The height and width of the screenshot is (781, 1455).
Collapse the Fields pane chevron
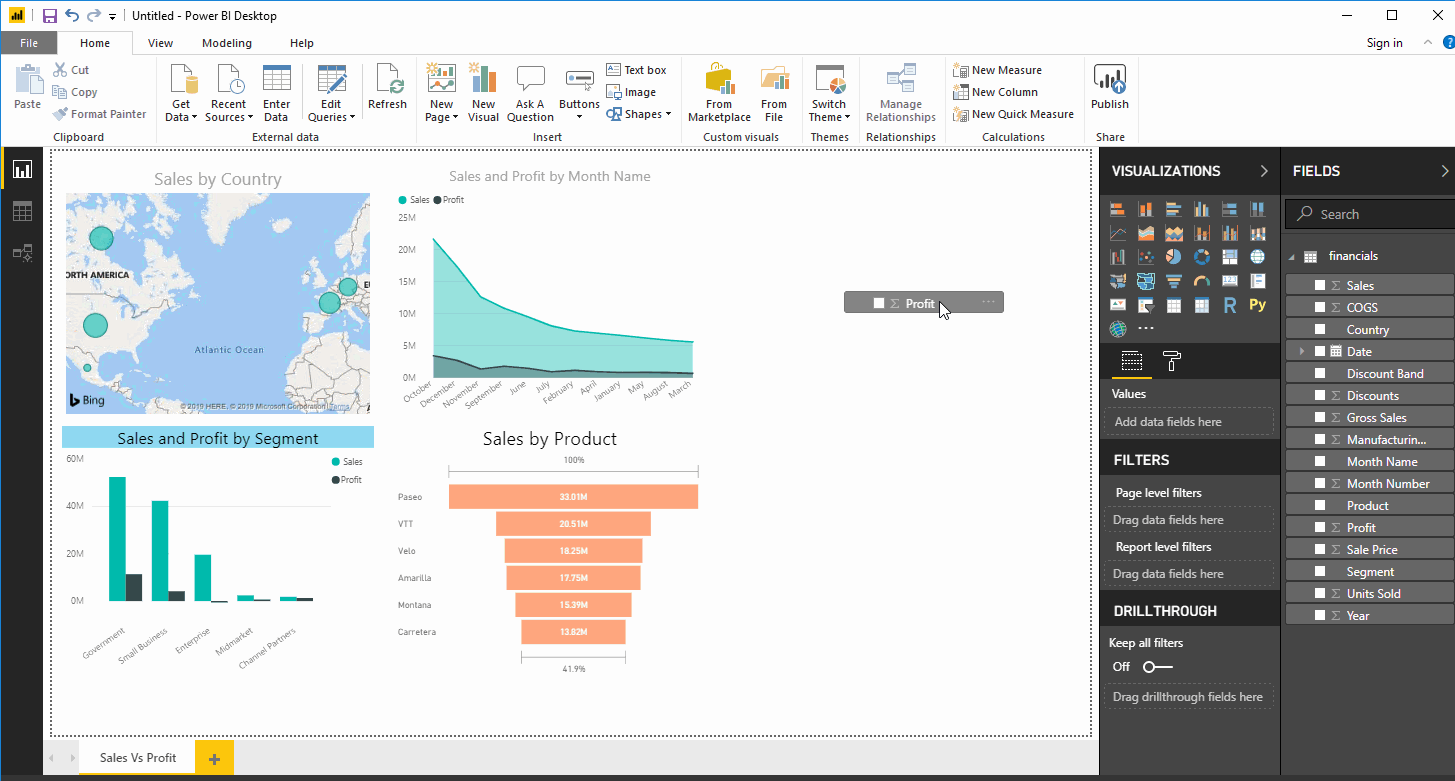pos(1444,171)
